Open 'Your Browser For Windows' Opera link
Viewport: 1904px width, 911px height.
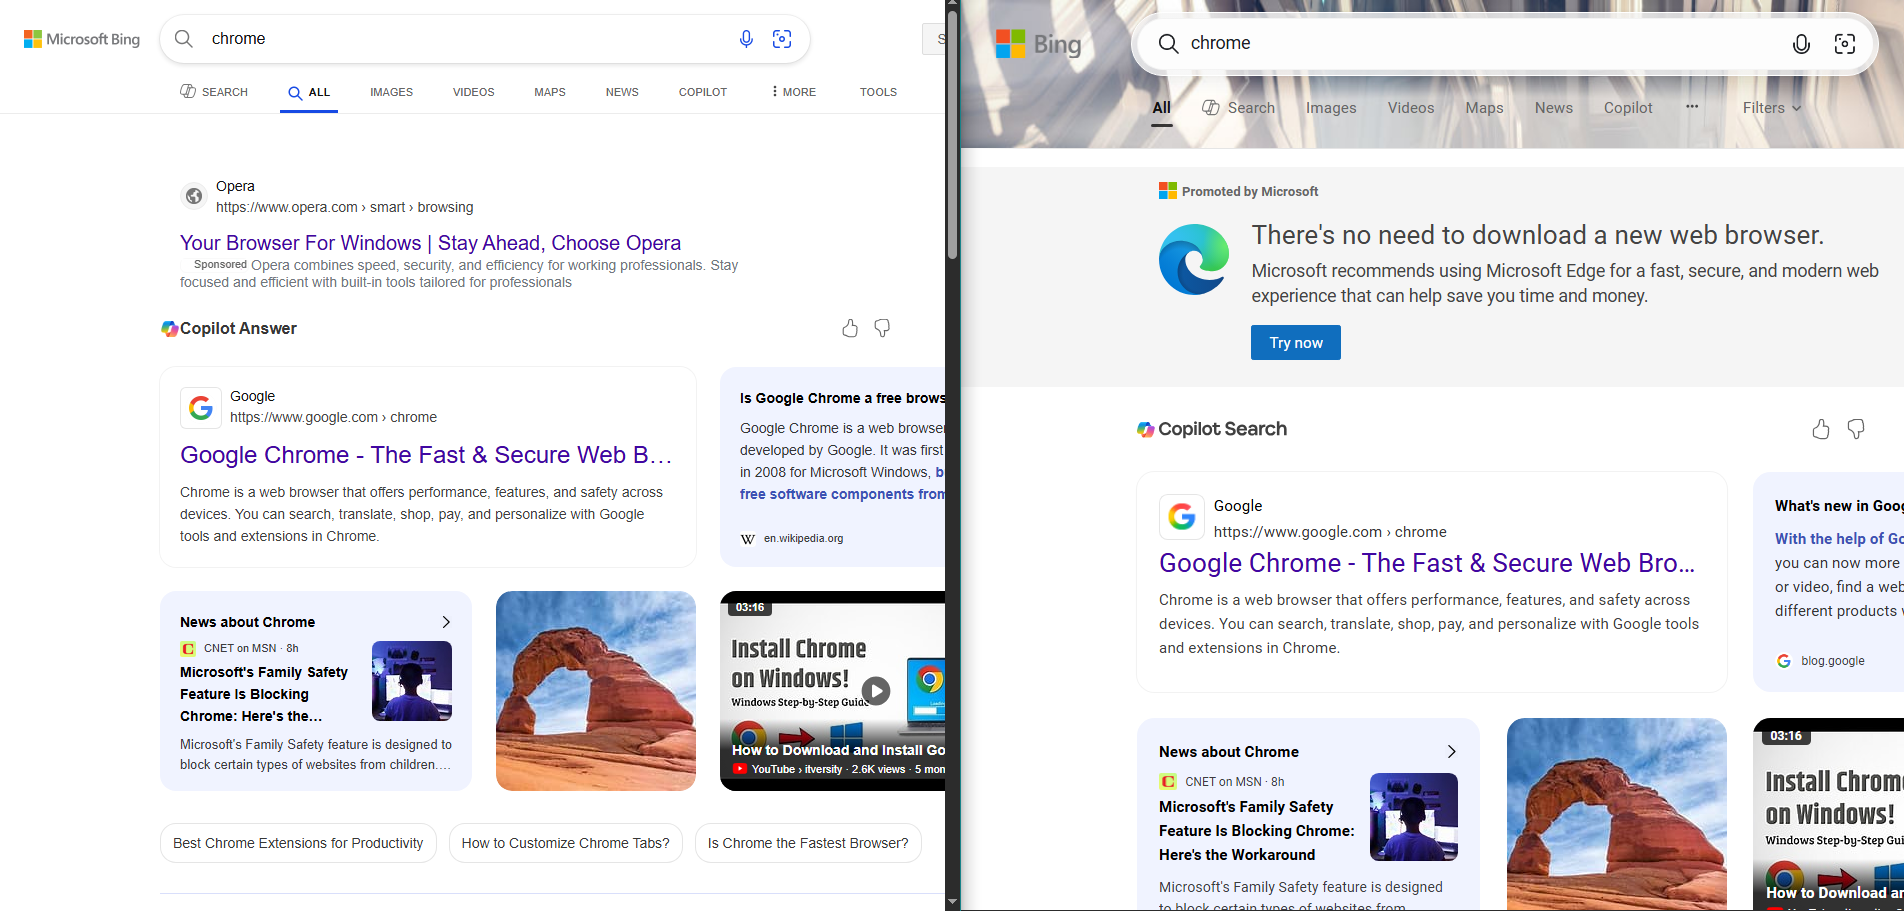430,243
